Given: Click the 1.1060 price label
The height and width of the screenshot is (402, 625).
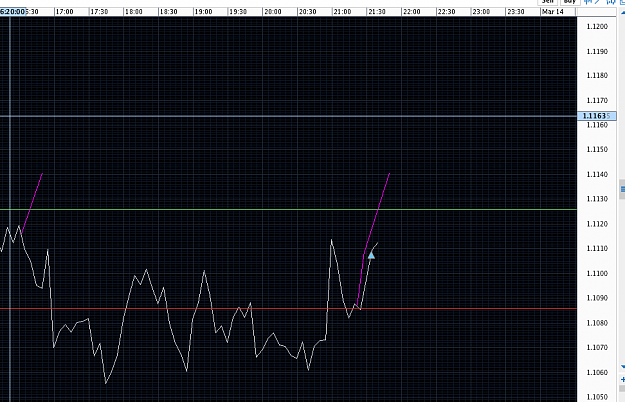Looking at the screenshot, I should 597,373.
